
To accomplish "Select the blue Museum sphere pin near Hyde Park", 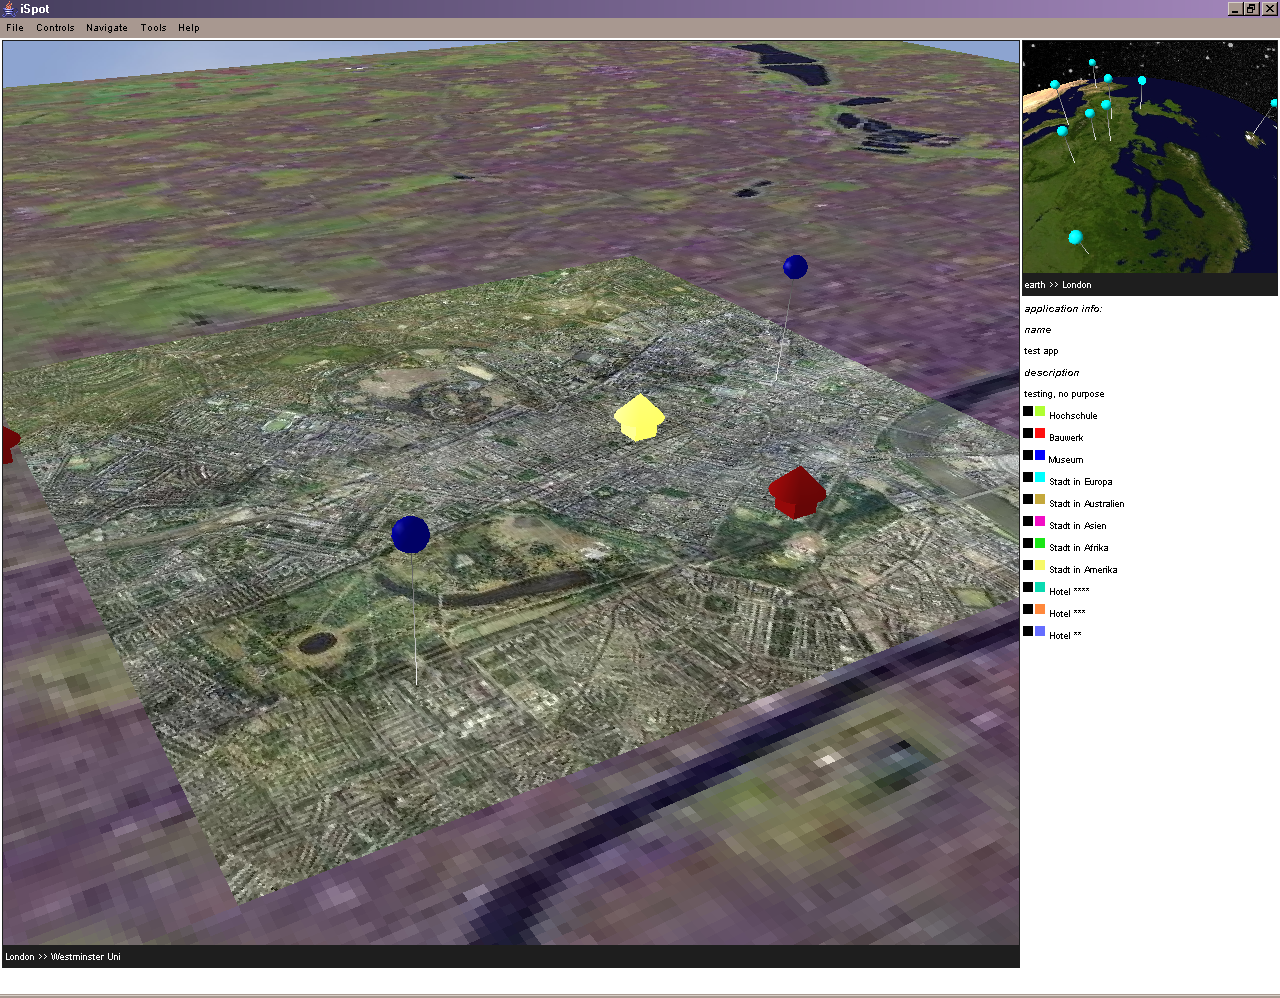I will click(410, 535).
